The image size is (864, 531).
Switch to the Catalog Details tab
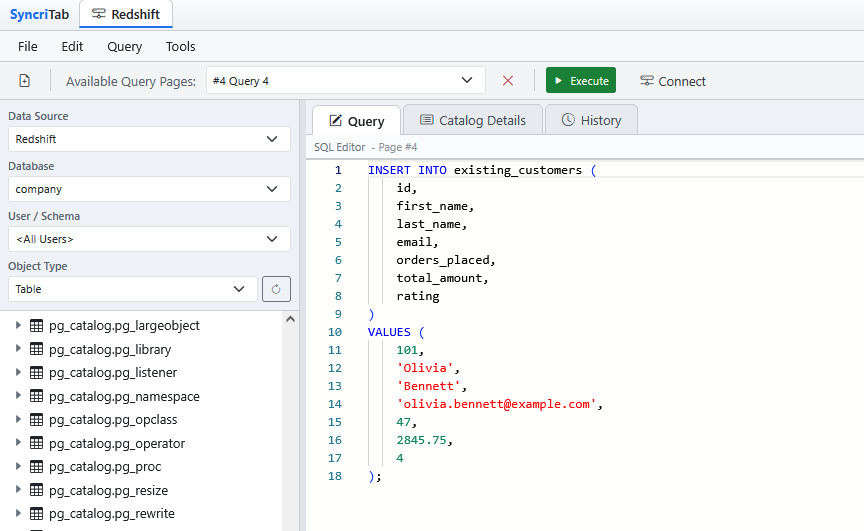pos(473,120)
